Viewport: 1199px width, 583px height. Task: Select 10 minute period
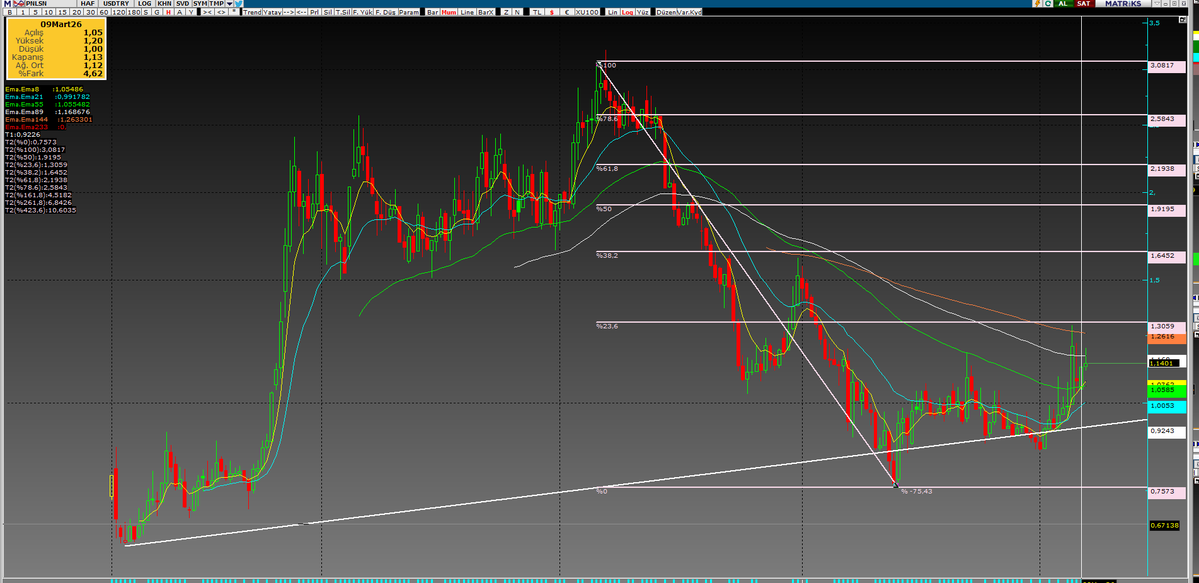coord(48,12)
